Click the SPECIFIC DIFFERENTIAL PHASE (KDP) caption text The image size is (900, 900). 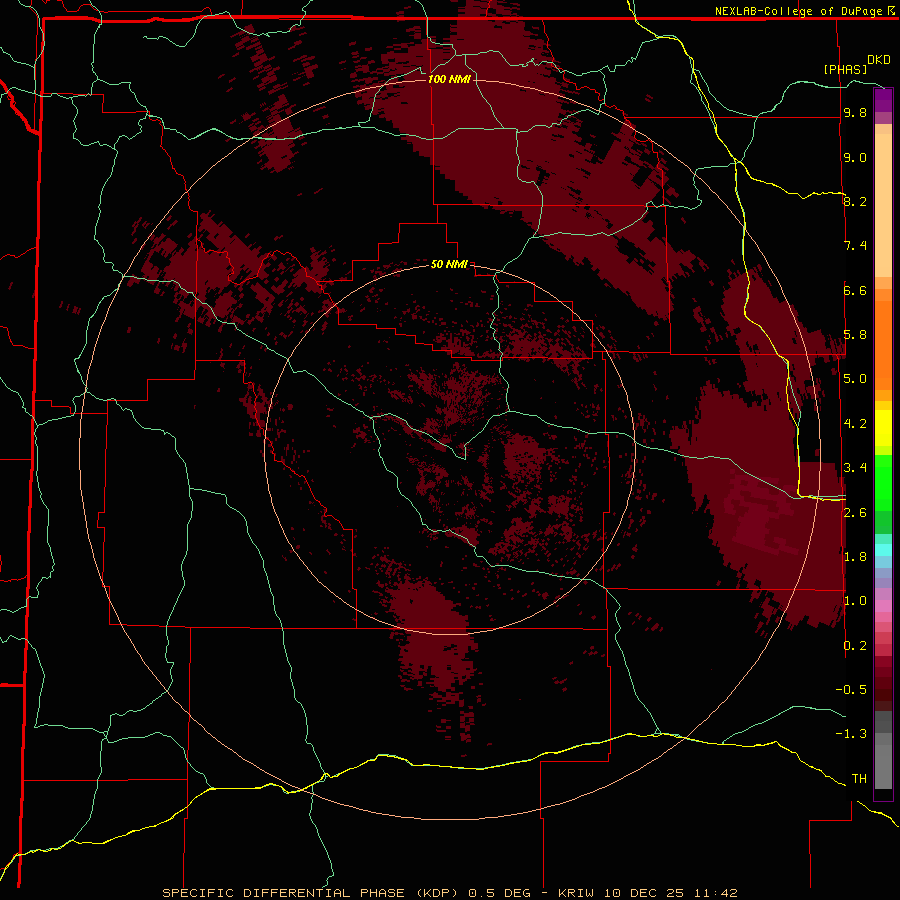pyautogui.click(x=310, y=893)
